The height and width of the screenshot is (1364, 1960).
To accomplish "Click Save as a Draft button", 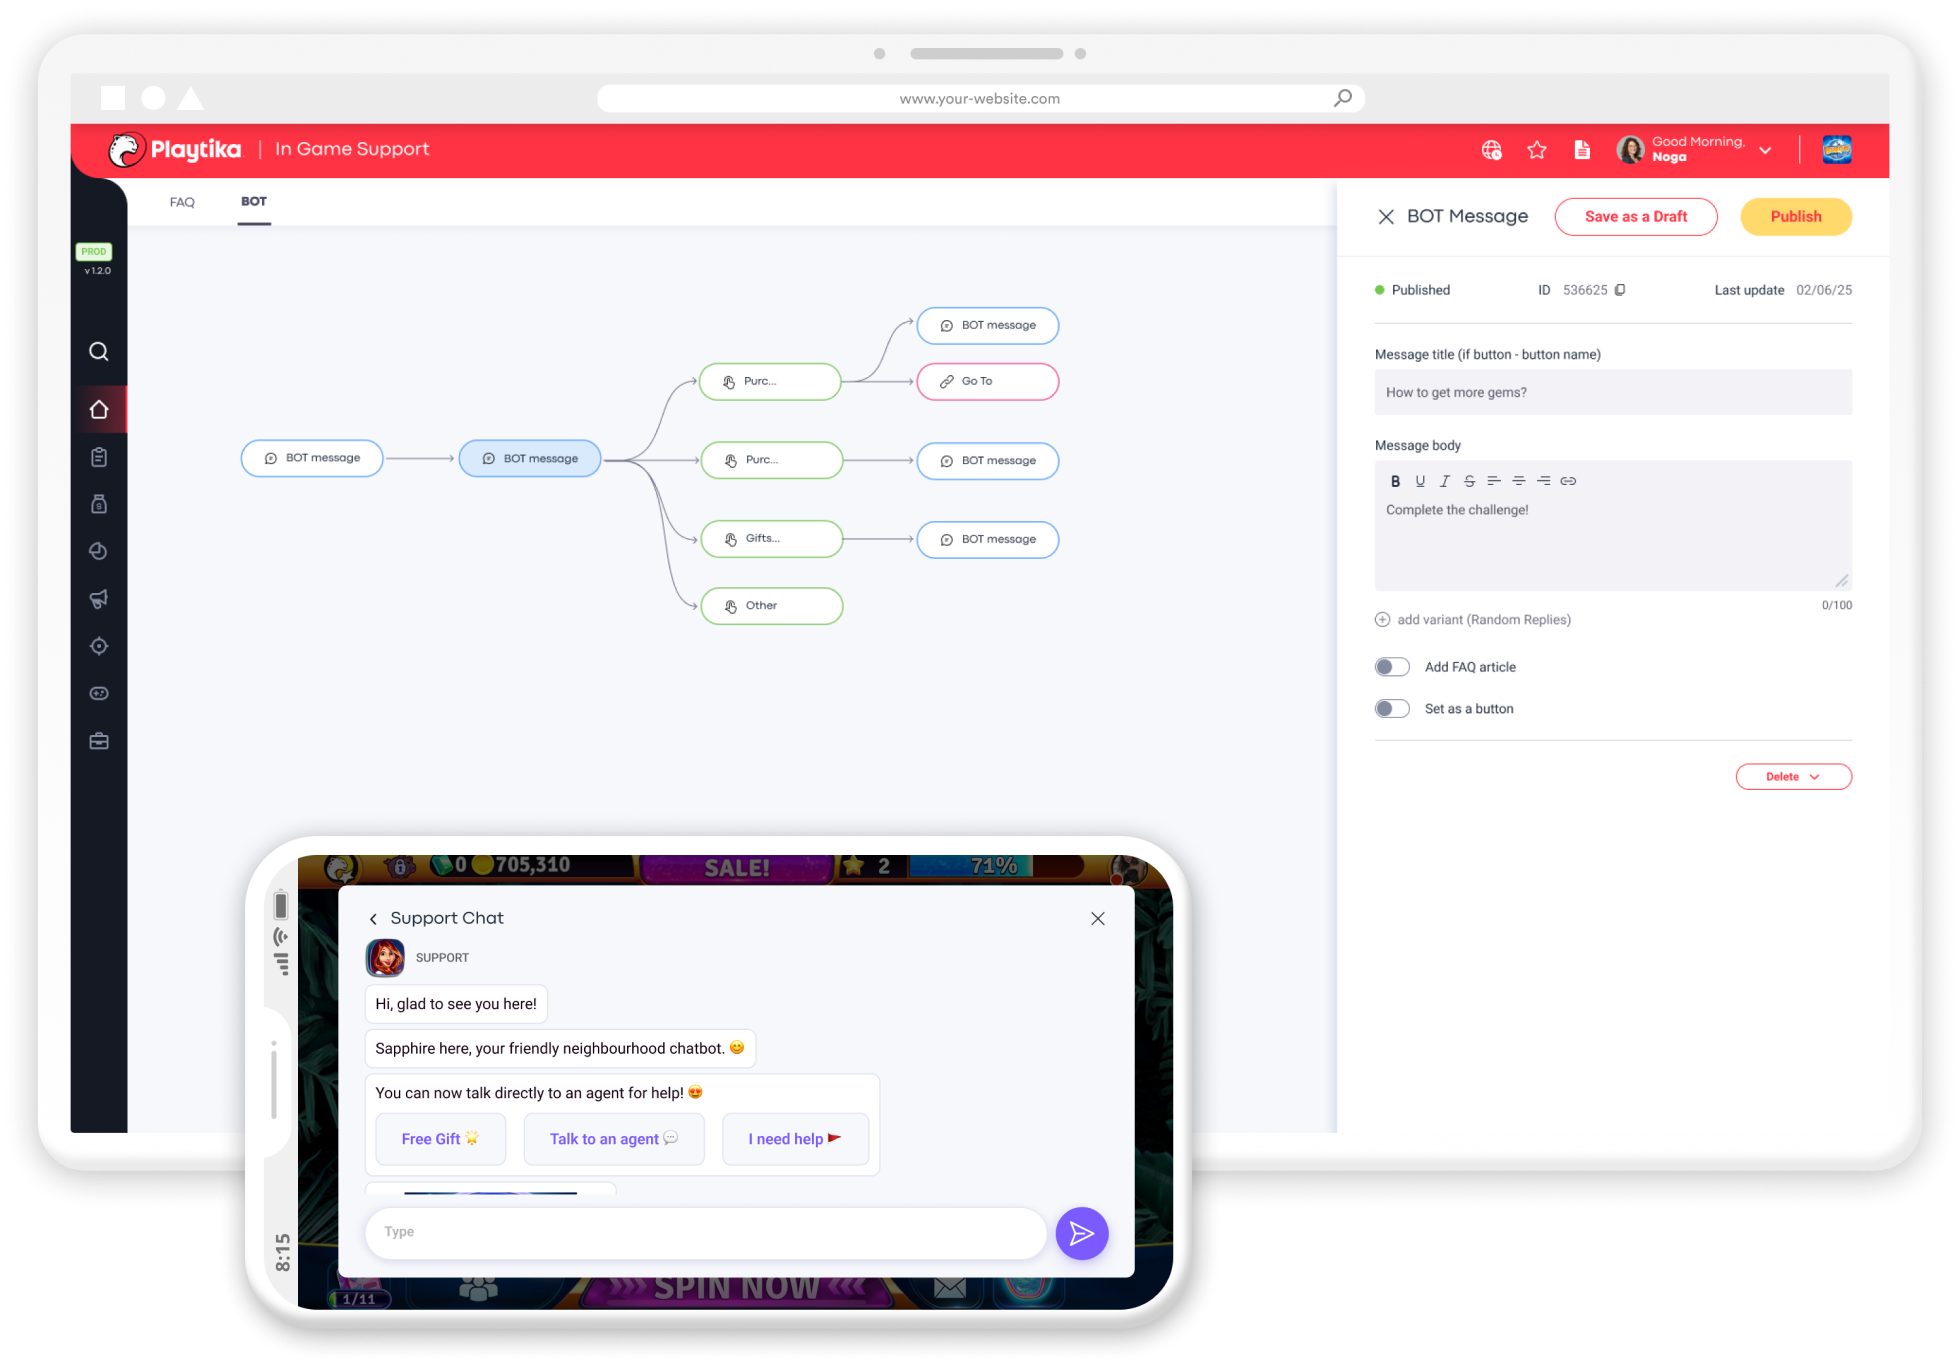I will 1636,217.
